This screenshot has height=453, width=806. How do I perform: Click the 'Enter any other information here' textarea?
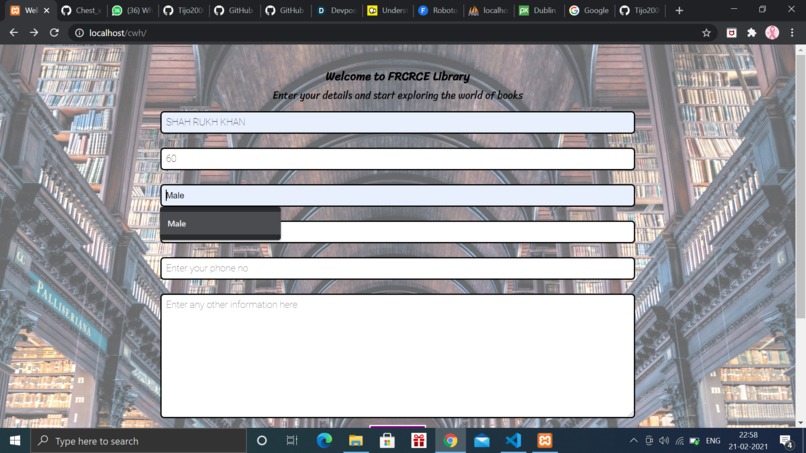click(x=397, y=356)
